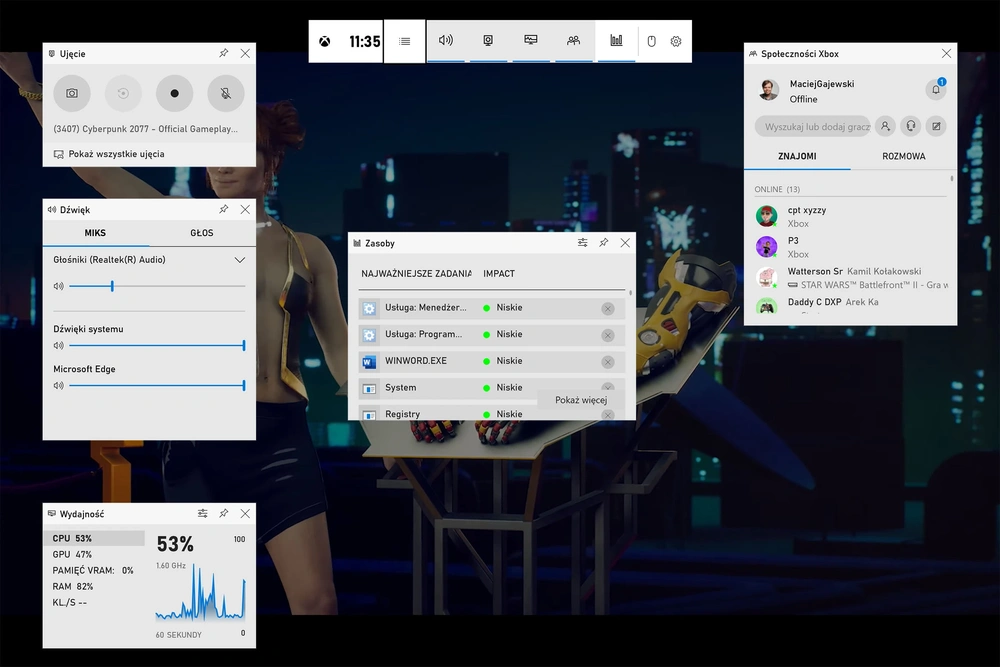Click the record last 30 seconds icon
The width and height of the screenshot is (1000, 667).
pos(123,93)
